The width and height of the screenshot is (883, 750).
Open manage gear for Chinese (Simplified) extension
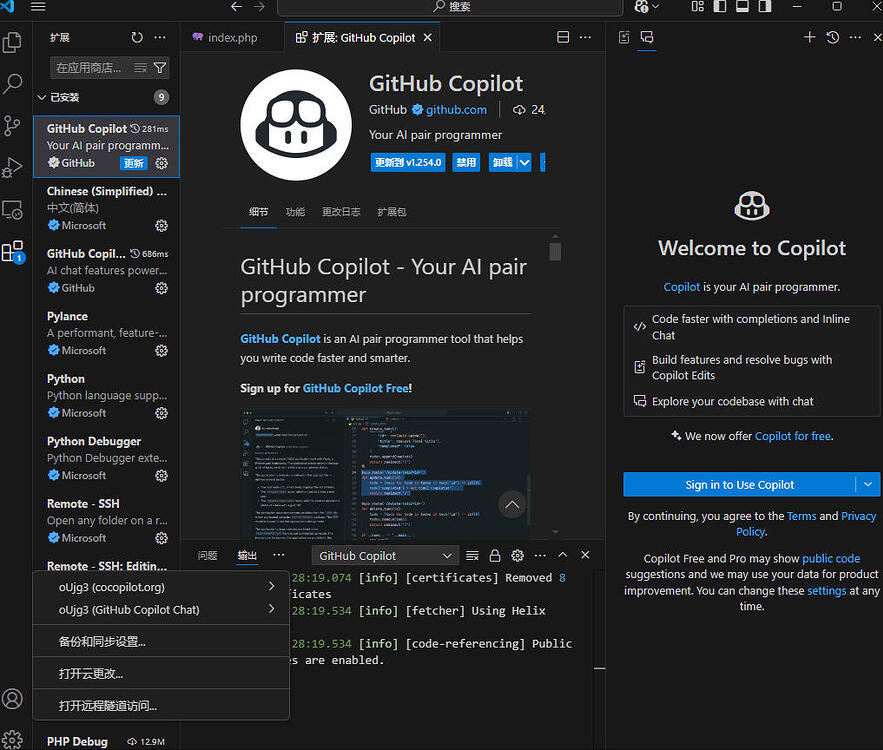162,226
